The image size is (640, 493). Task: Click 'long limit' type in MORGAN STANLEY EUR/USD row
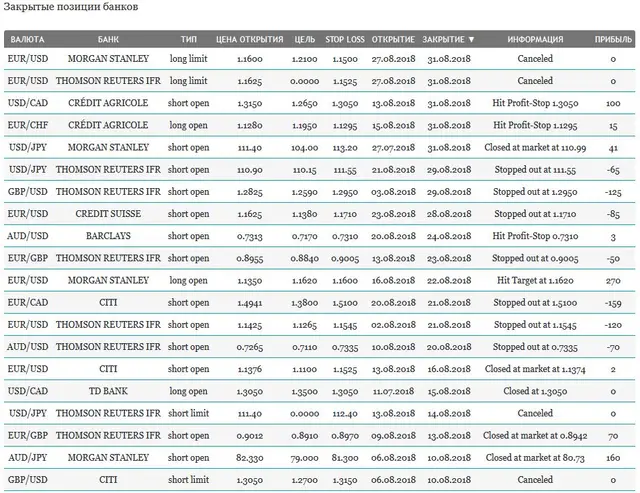(189, 59)
